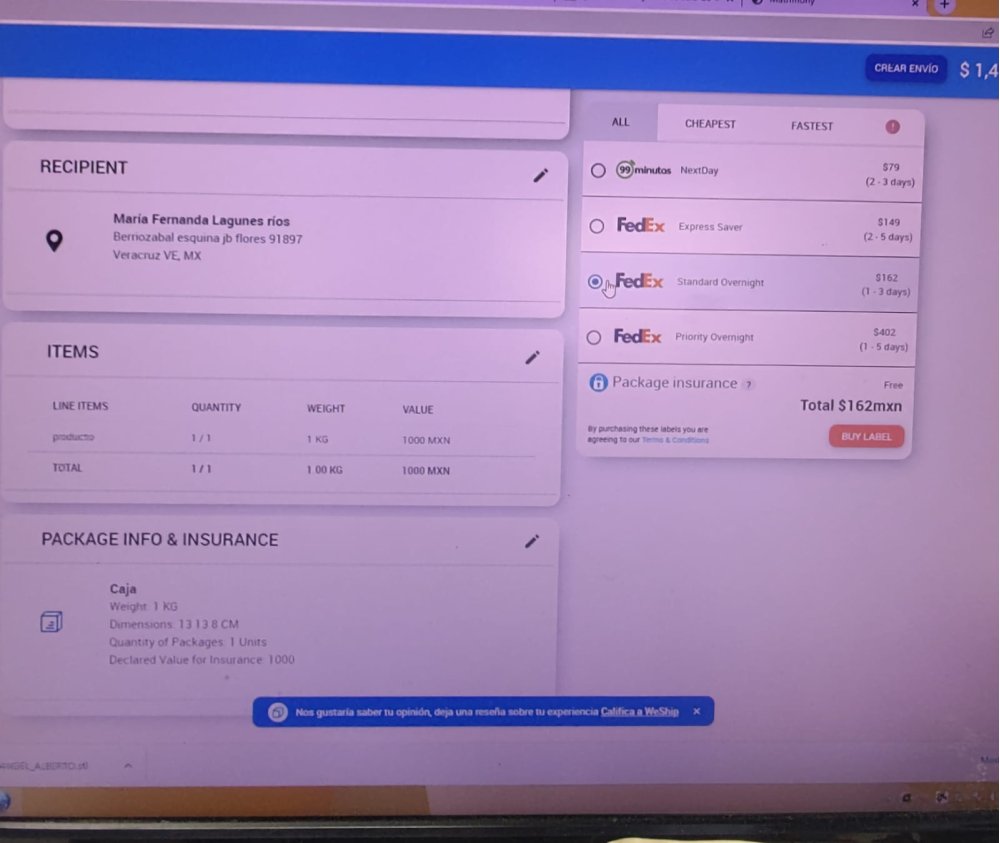Pick the FedEx Priority Overnight radio option
This screenshot has width=1000, height=843.
[x=594, y=337]
